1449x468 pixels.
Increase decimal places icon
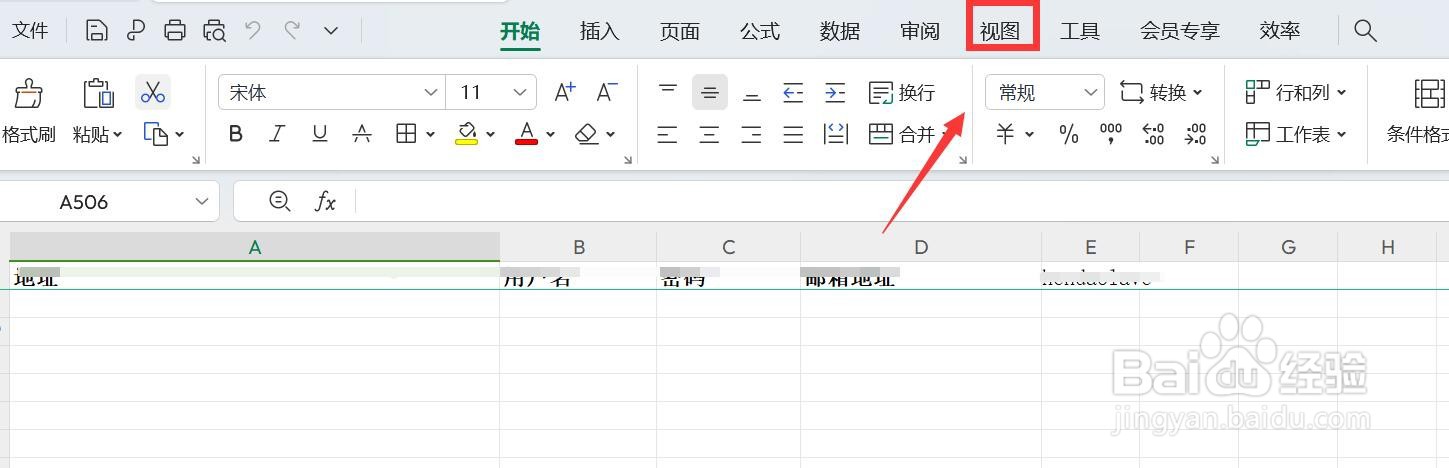[x=1153, y=134]
